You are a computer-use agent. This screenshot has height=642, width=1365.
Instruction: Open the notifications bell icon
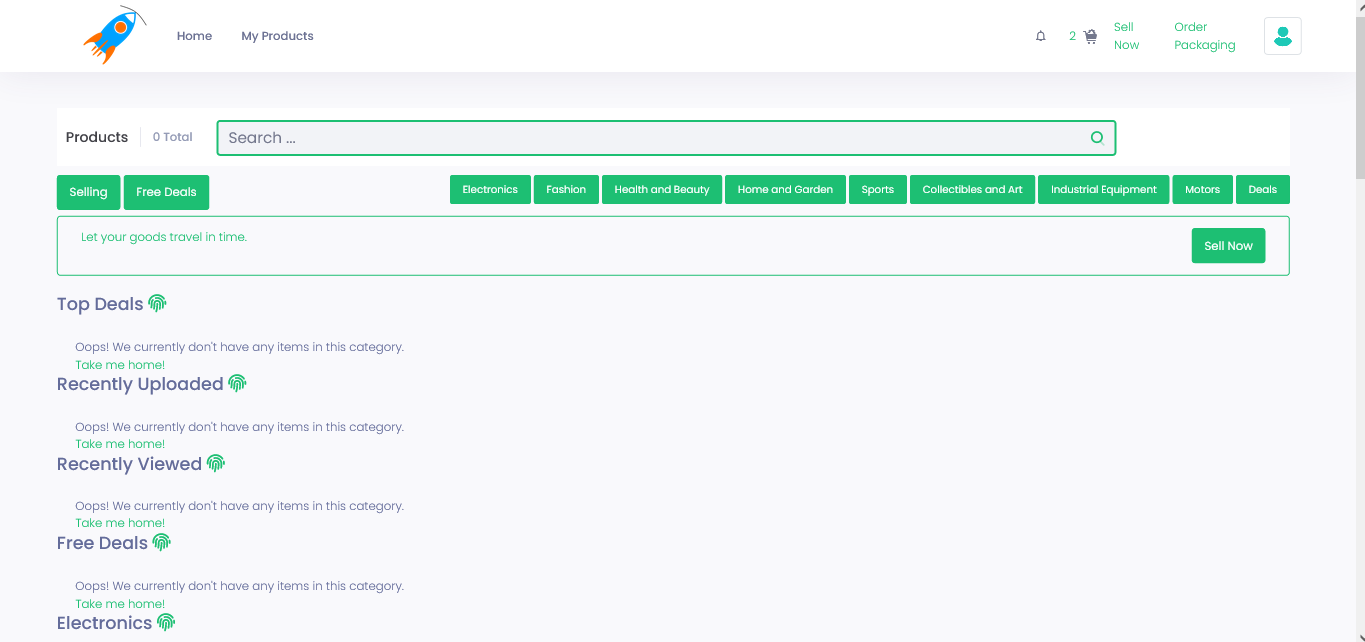pyautogui.click(x=1040, y=36)
